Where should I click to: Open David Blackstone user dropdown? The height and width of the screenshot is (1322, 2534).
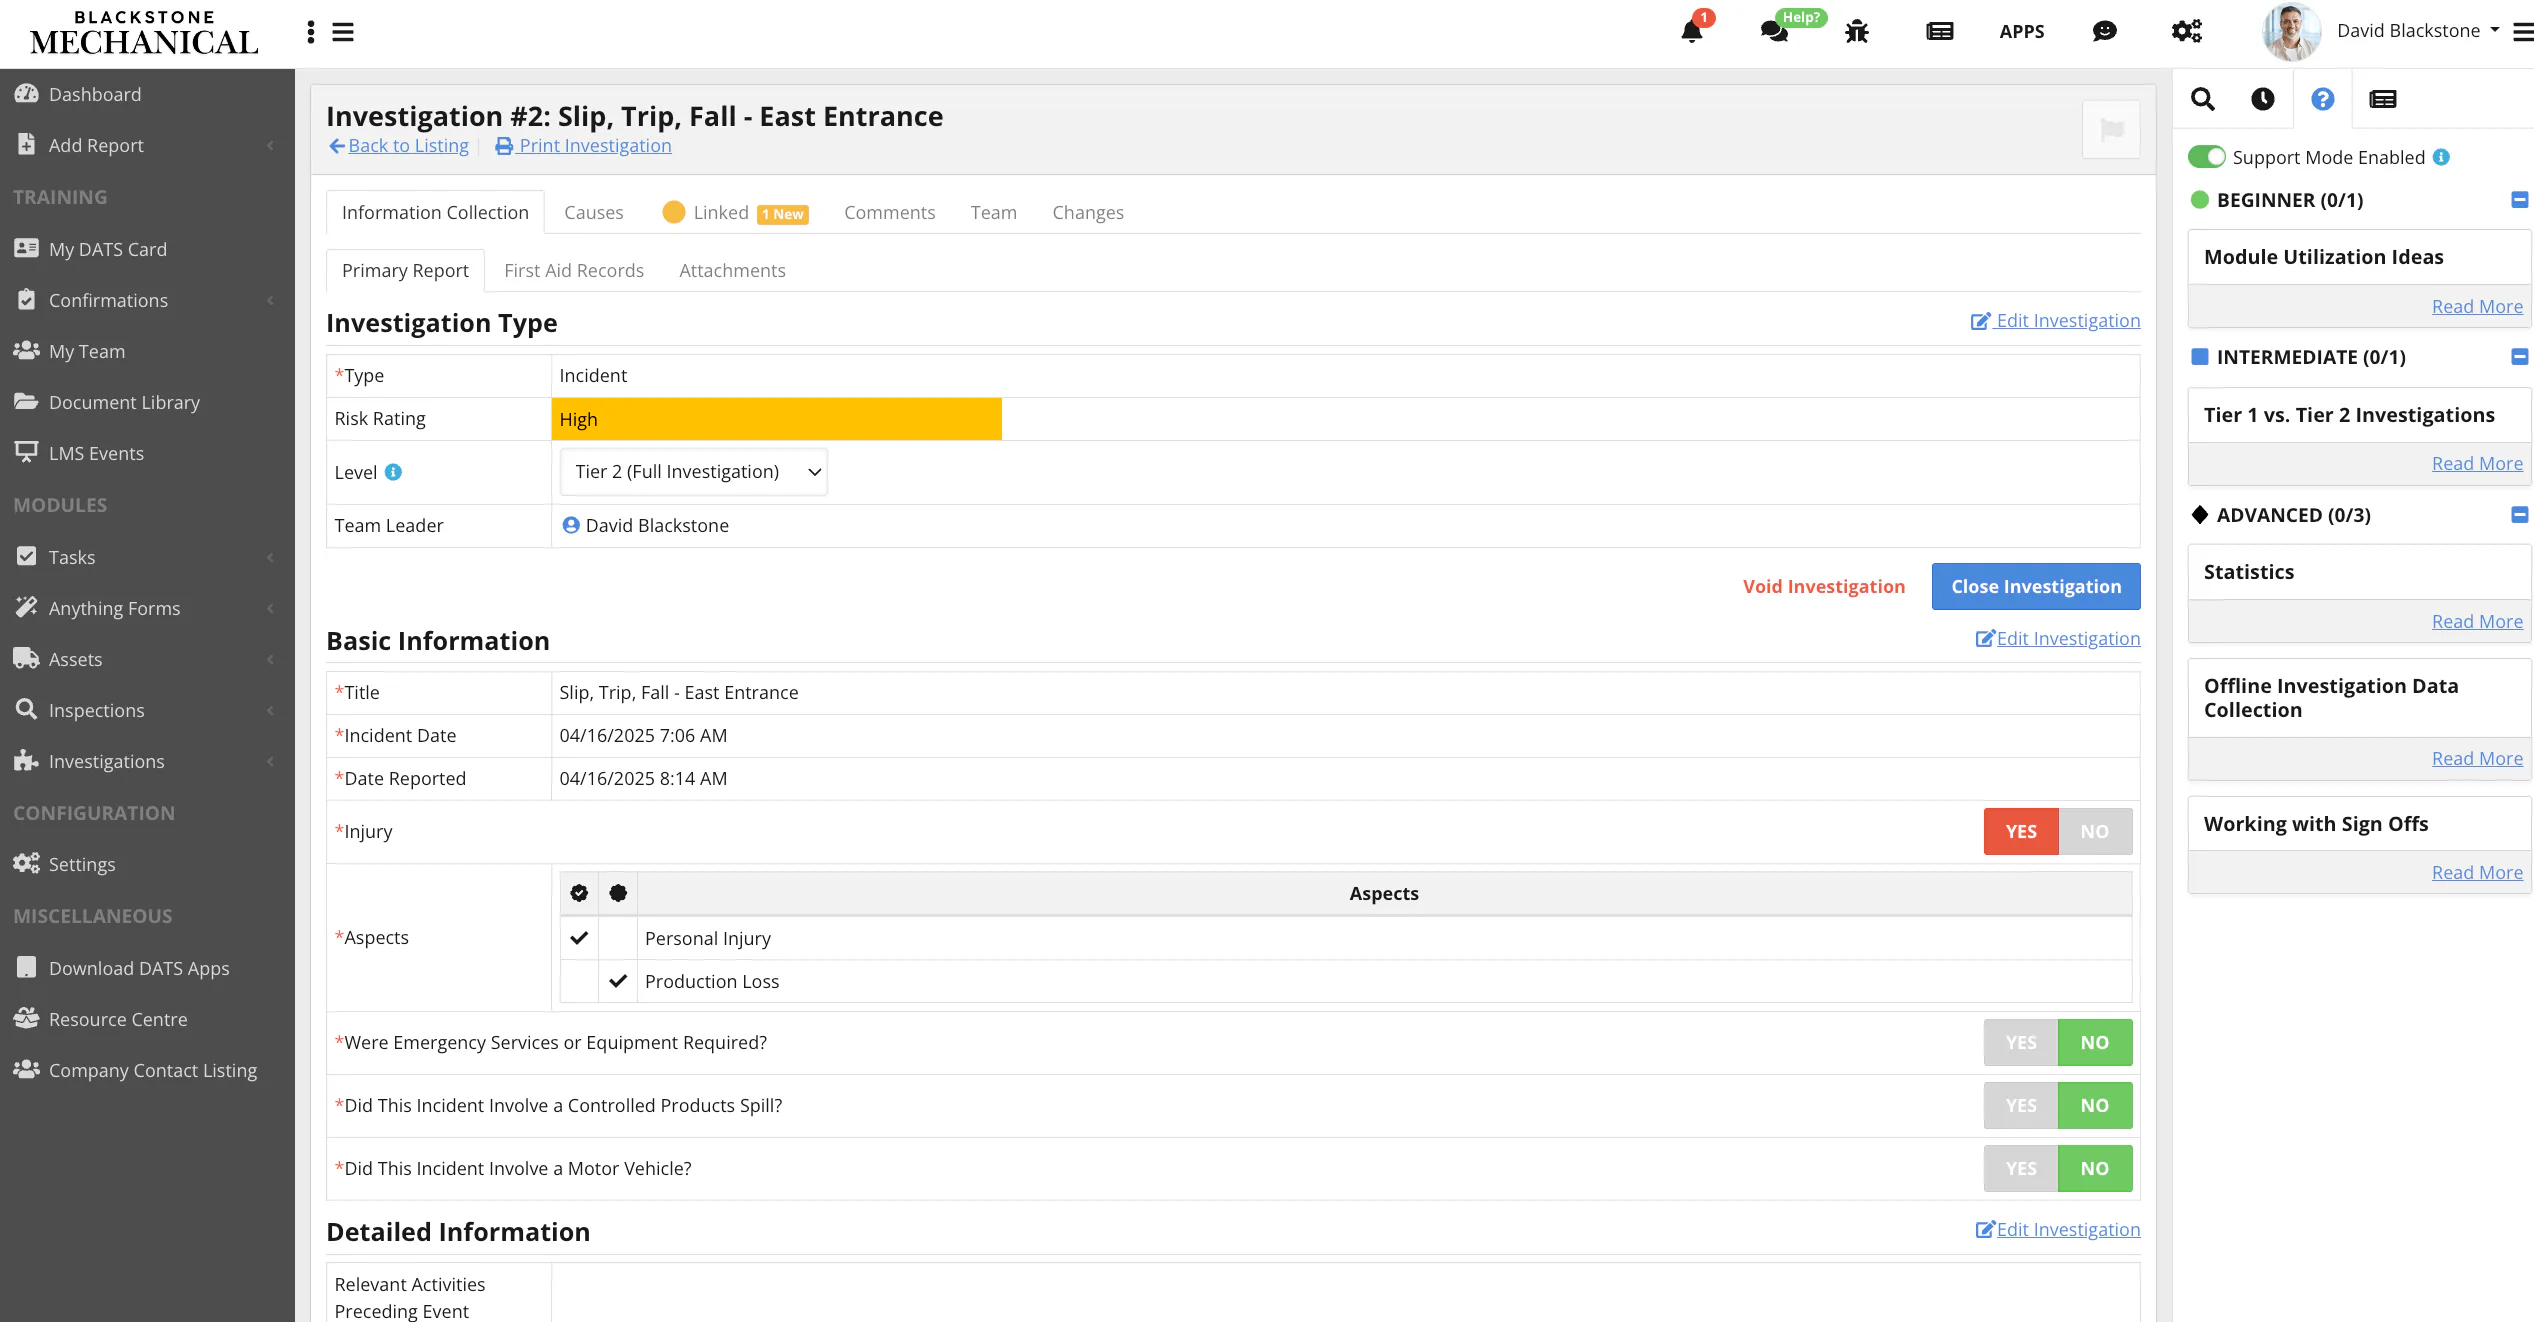(2417, 31)
